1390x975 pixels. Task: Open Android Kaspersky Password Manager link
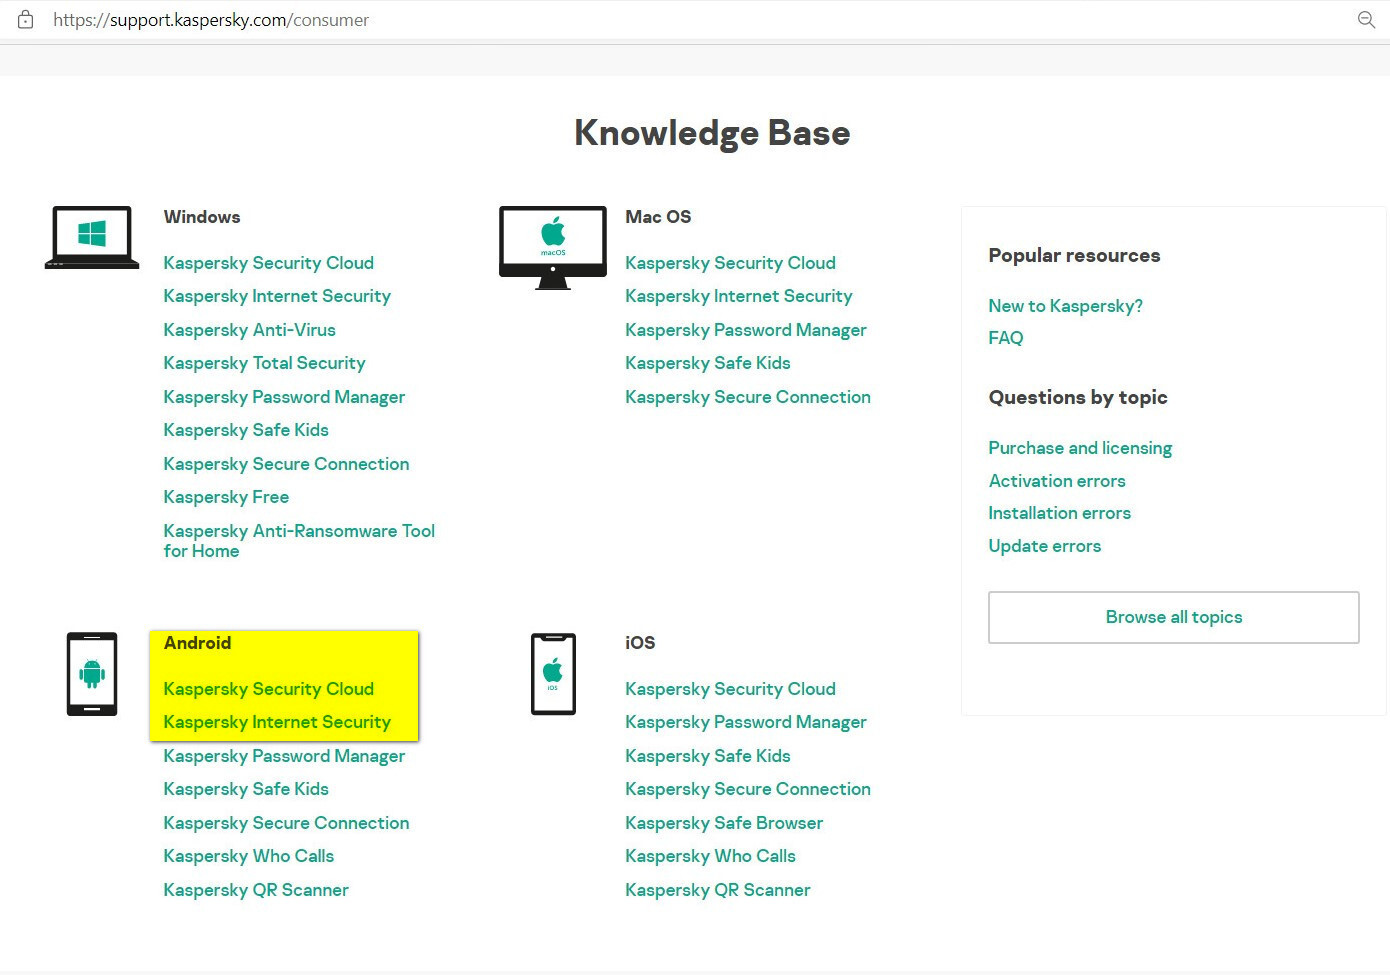coord(285,756)
